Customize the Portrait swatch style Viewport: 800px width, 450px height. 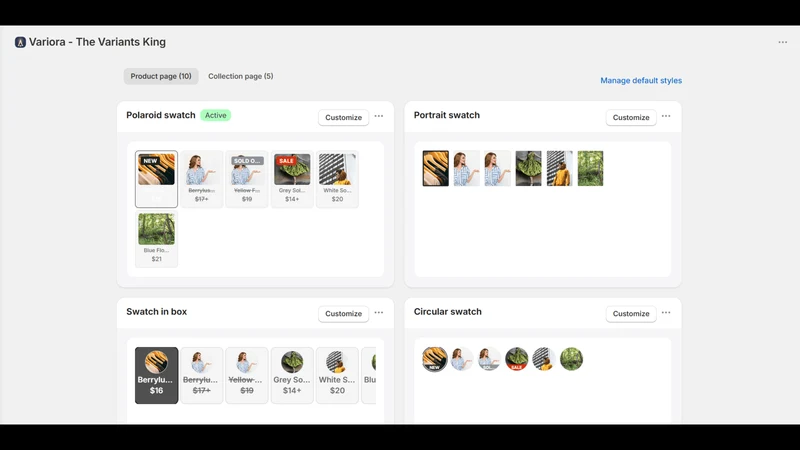(631, 117)
